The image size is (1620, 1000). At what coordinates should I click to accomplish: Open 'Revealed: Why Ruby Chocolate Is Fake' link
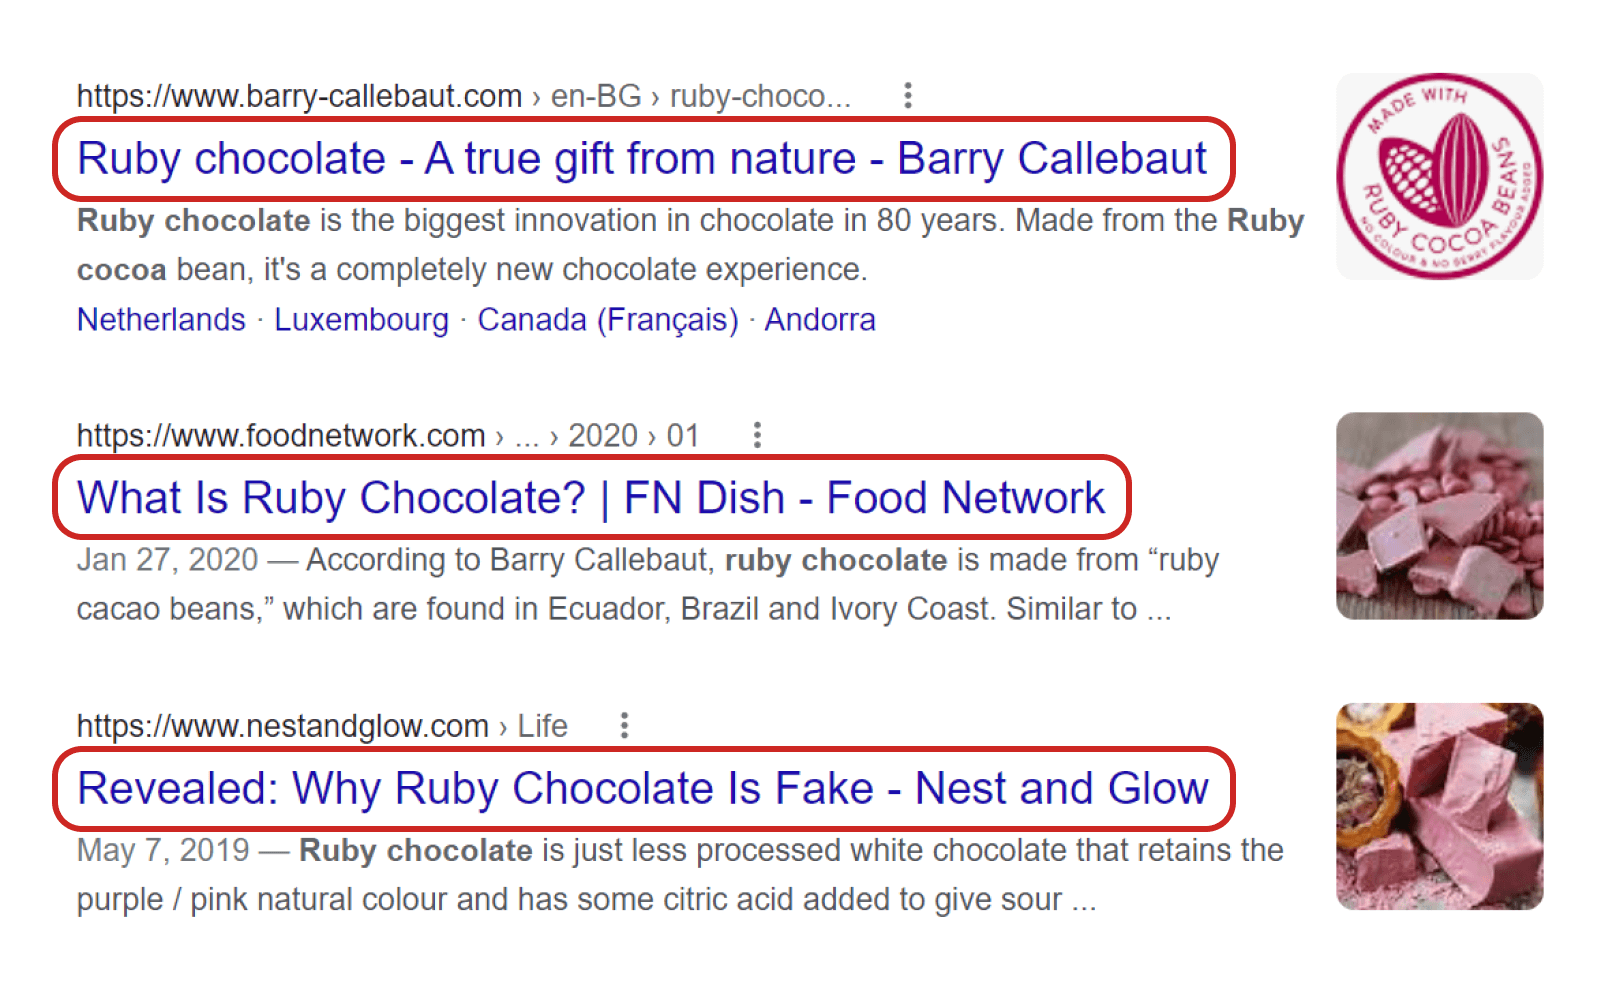click(x=642, y=789)
